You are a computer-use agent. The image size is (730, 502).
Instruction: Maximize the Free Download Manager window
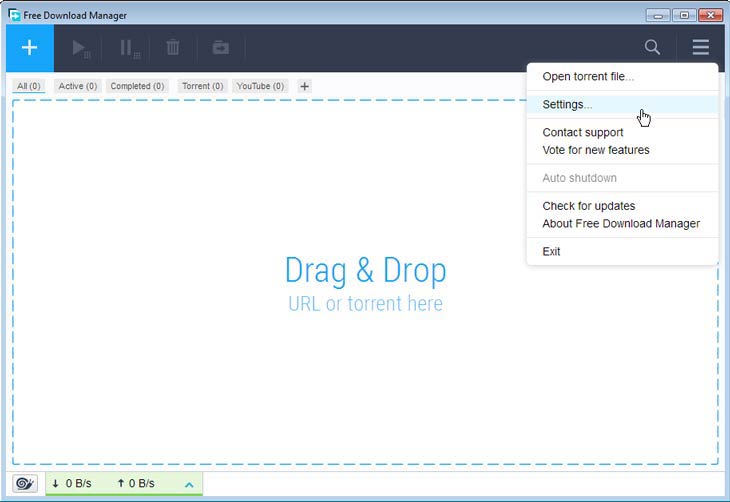coord(684,15)
